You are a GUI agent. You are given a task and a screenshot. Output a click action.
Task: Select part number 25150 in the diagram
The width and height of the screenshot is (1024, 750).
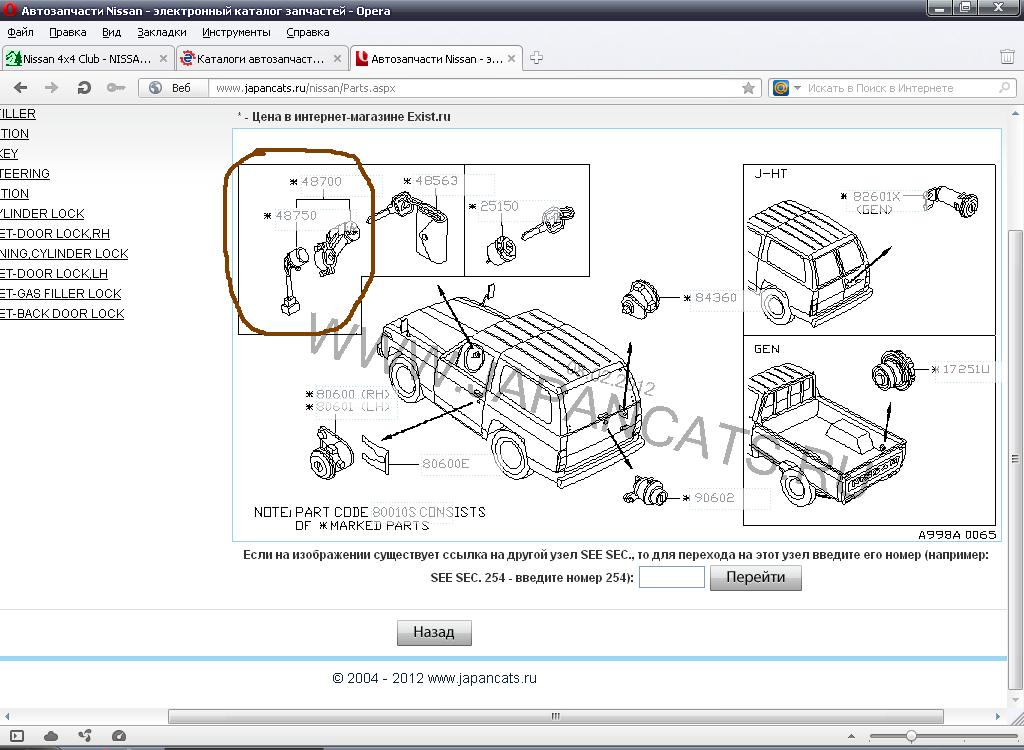(499, 206)
